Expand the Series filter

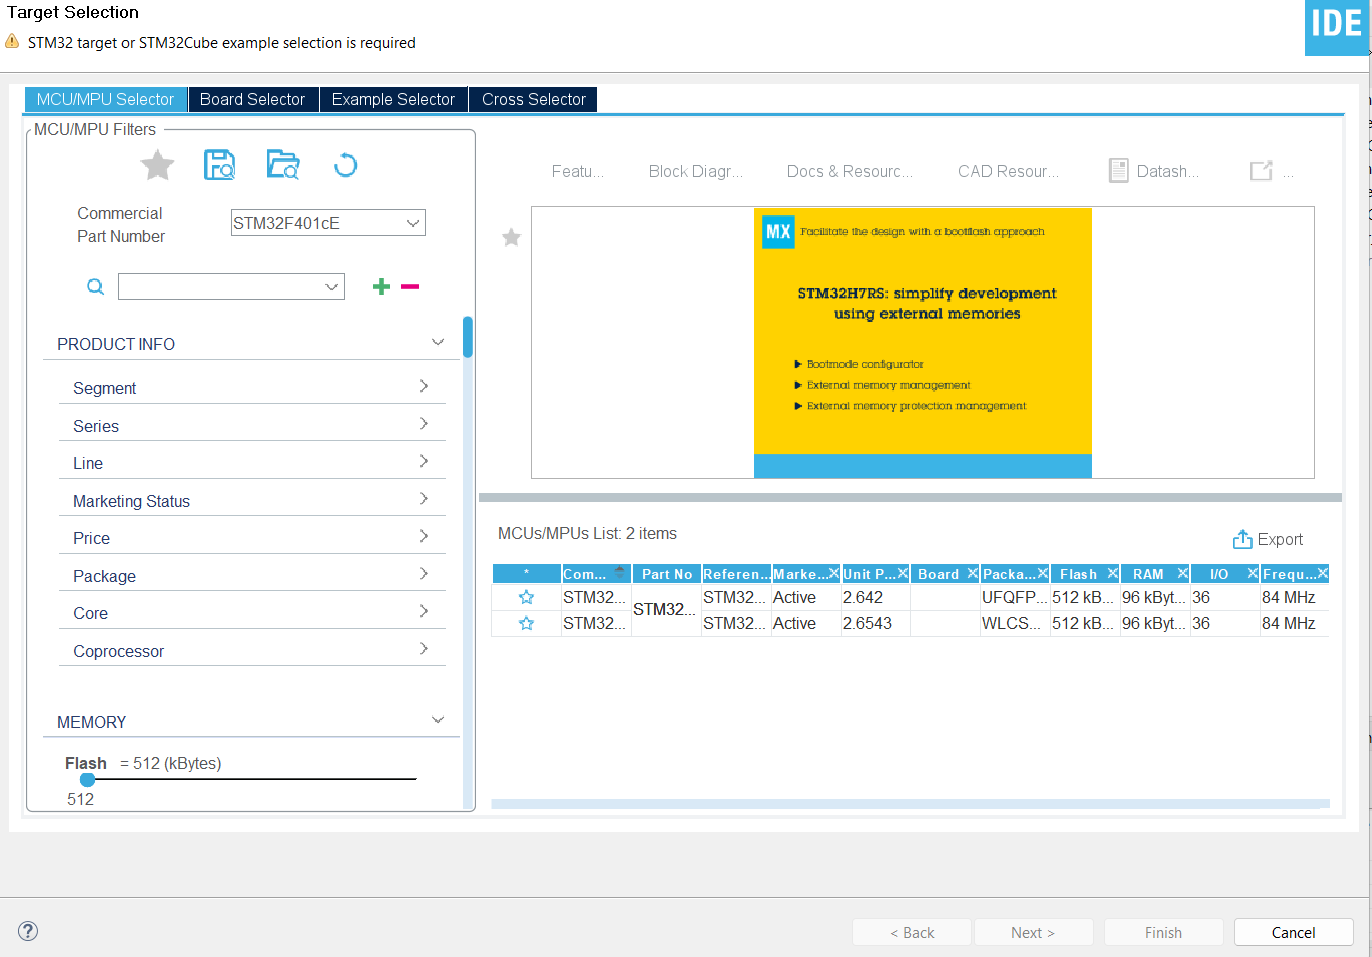click(x=424, y=424)
